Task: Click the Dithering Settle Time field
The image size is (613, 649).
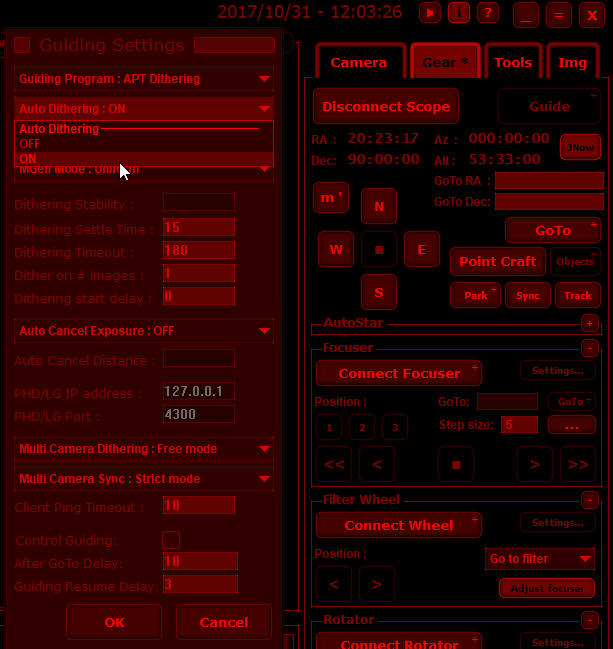Action: [x=198, y=228]
